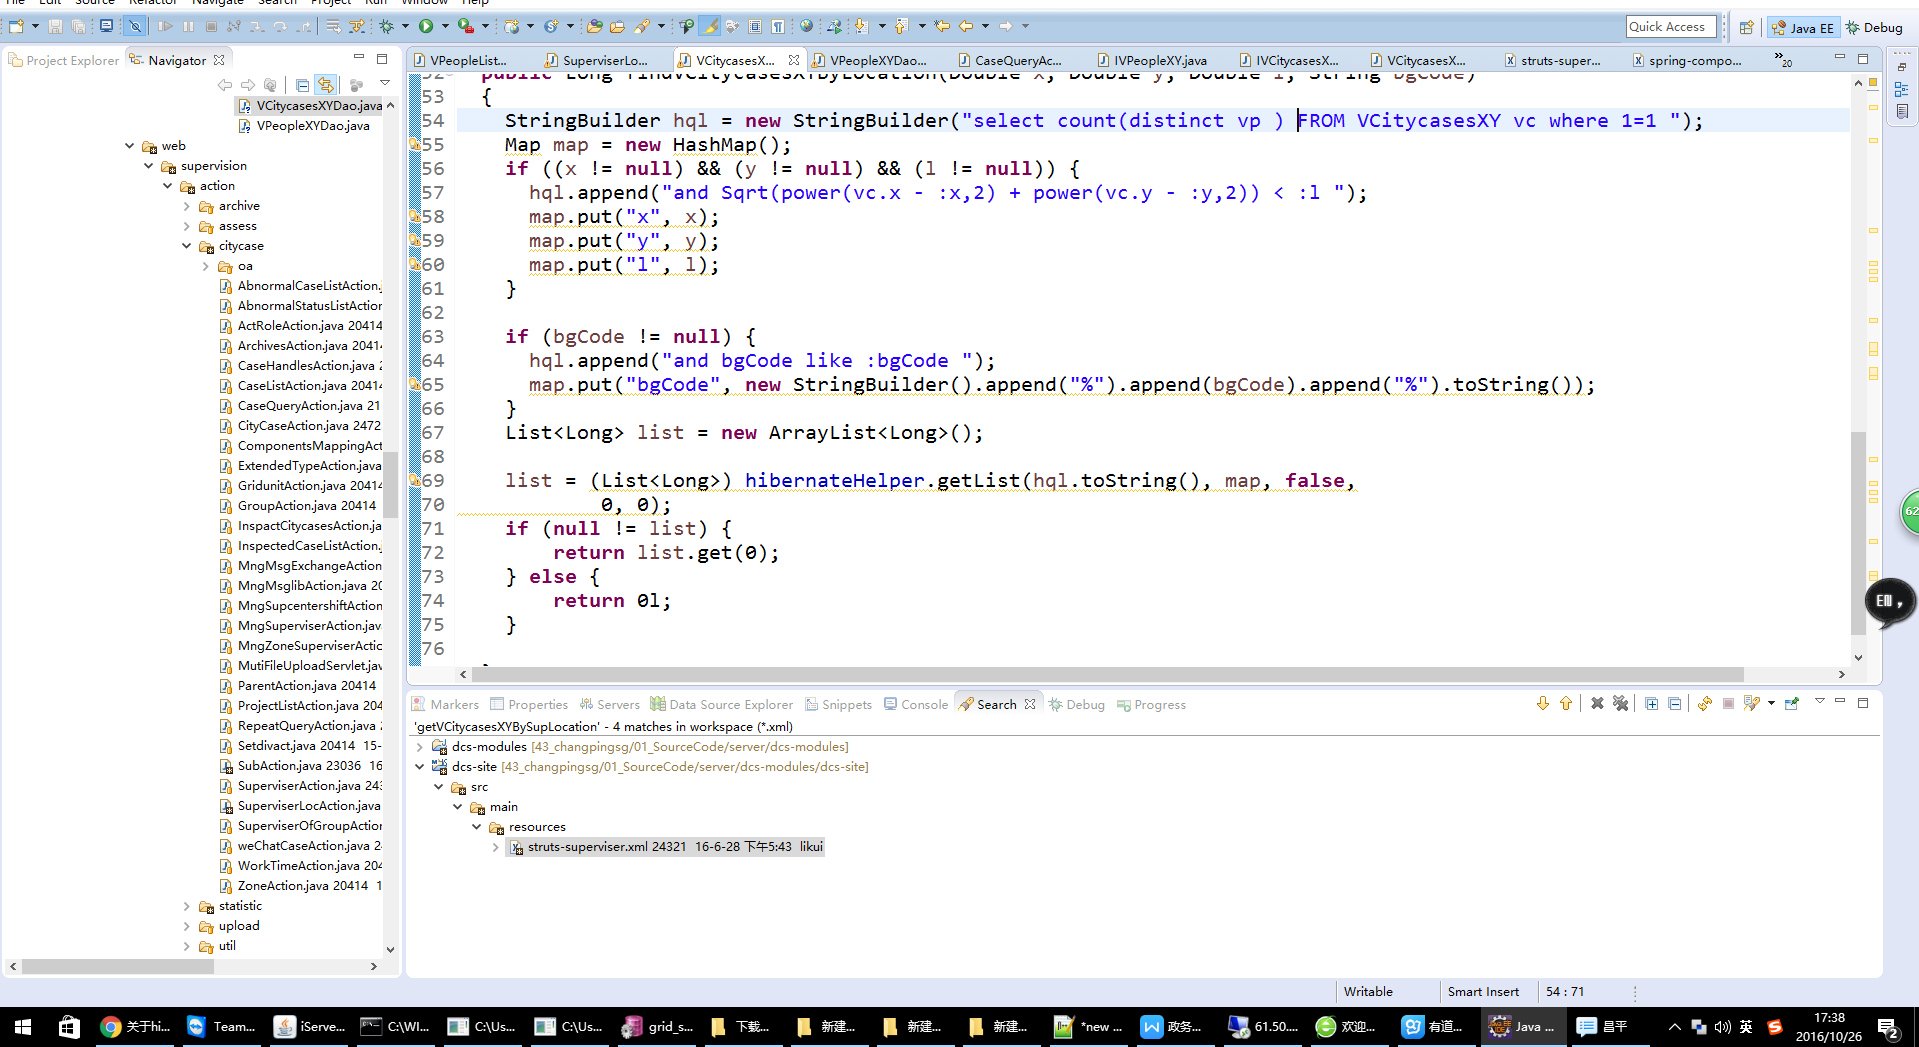Click the Save All toolbar icon
The height and width of the screenshot is (1047, 1919).
click(77, 26)
